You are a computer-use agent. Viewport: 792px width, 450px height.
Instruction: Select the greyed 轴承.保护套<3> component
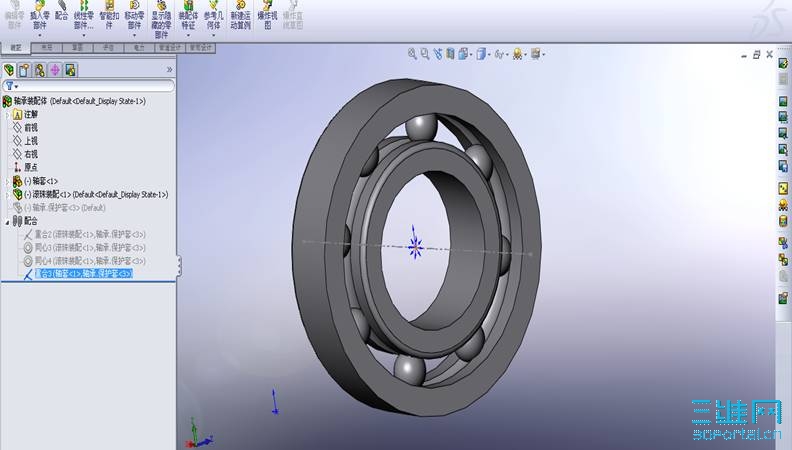[x=60, y=208]
